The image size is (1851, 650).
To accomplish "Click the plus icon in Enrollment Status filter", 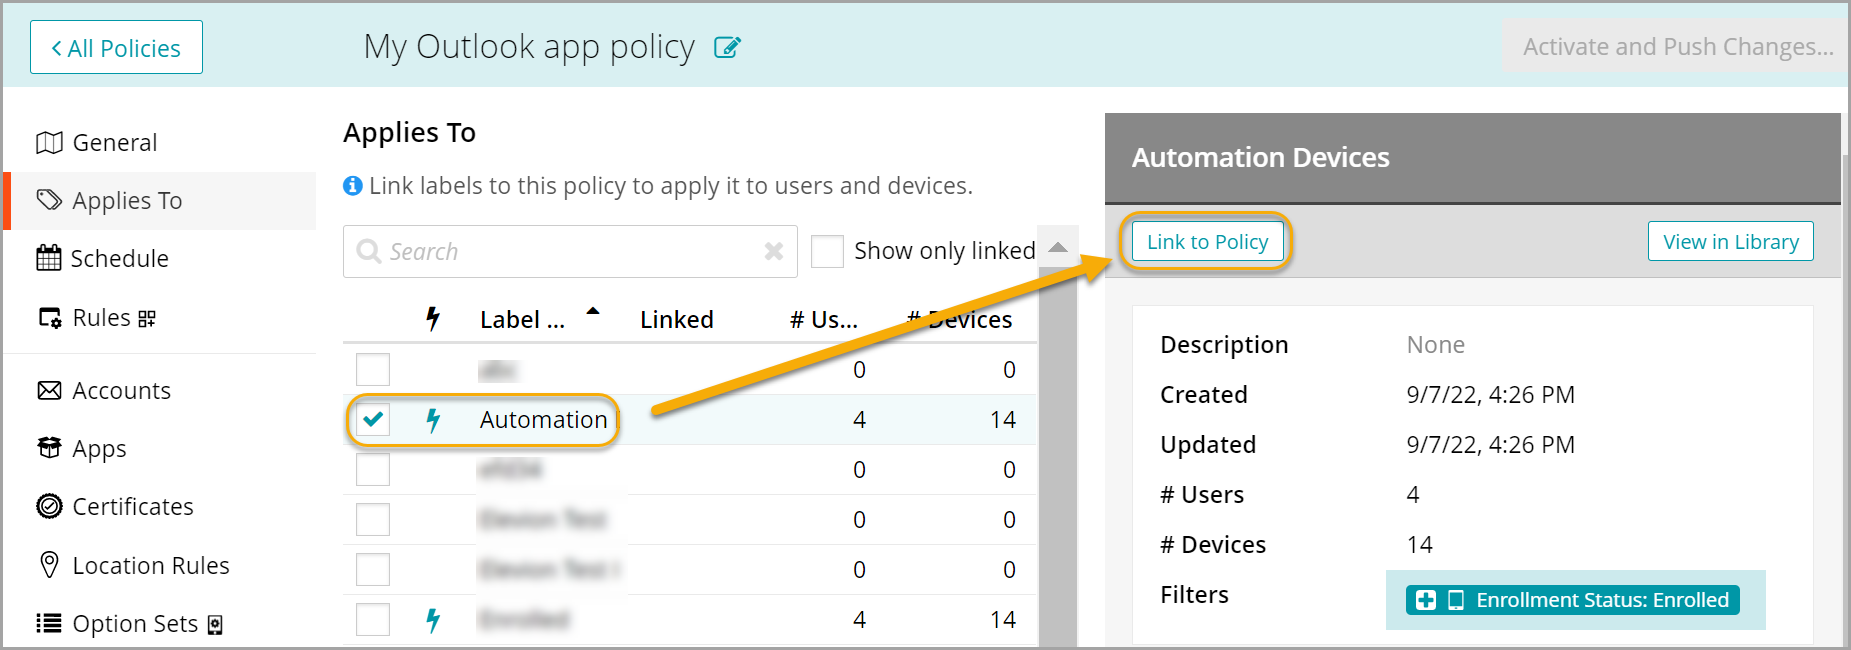I will pos(1426,600).
